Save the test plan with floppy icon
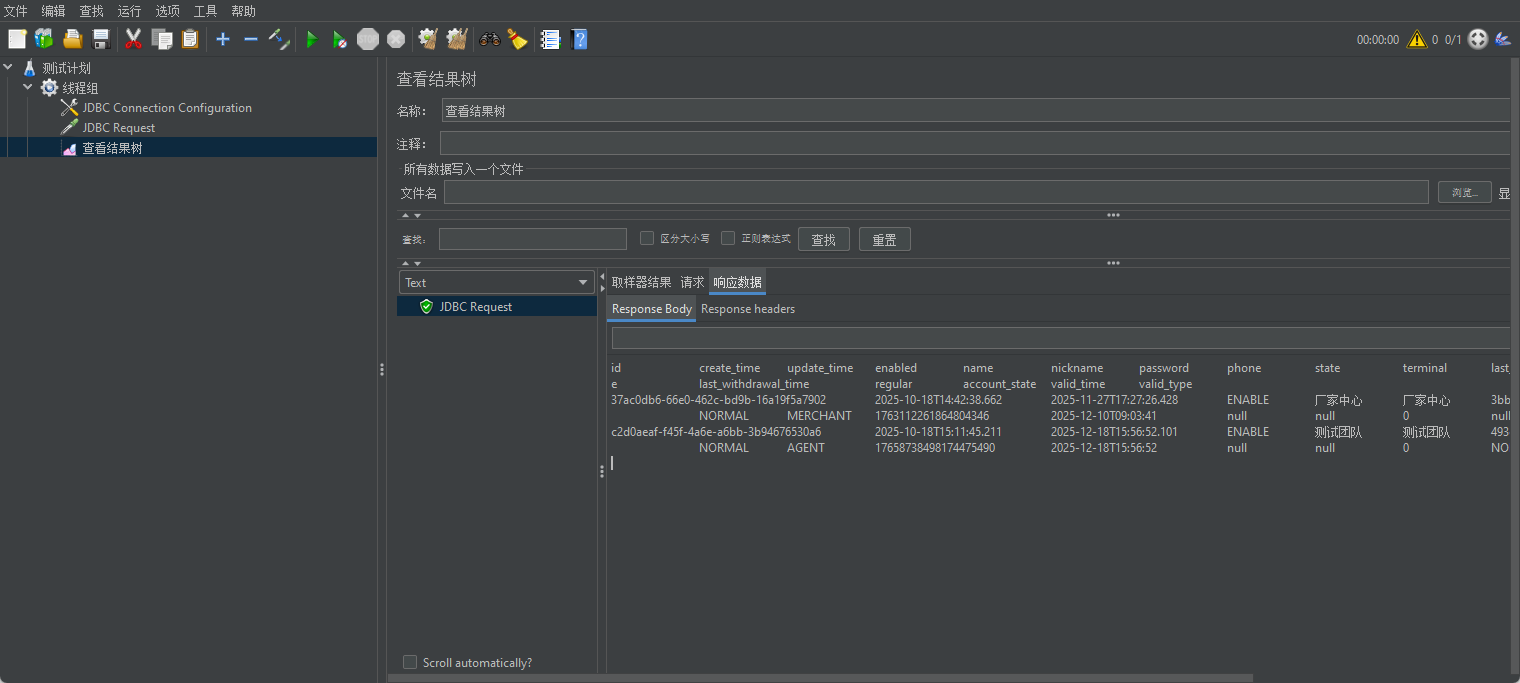1520x683 pixels. pyautogui.click(x=100, y=39)
